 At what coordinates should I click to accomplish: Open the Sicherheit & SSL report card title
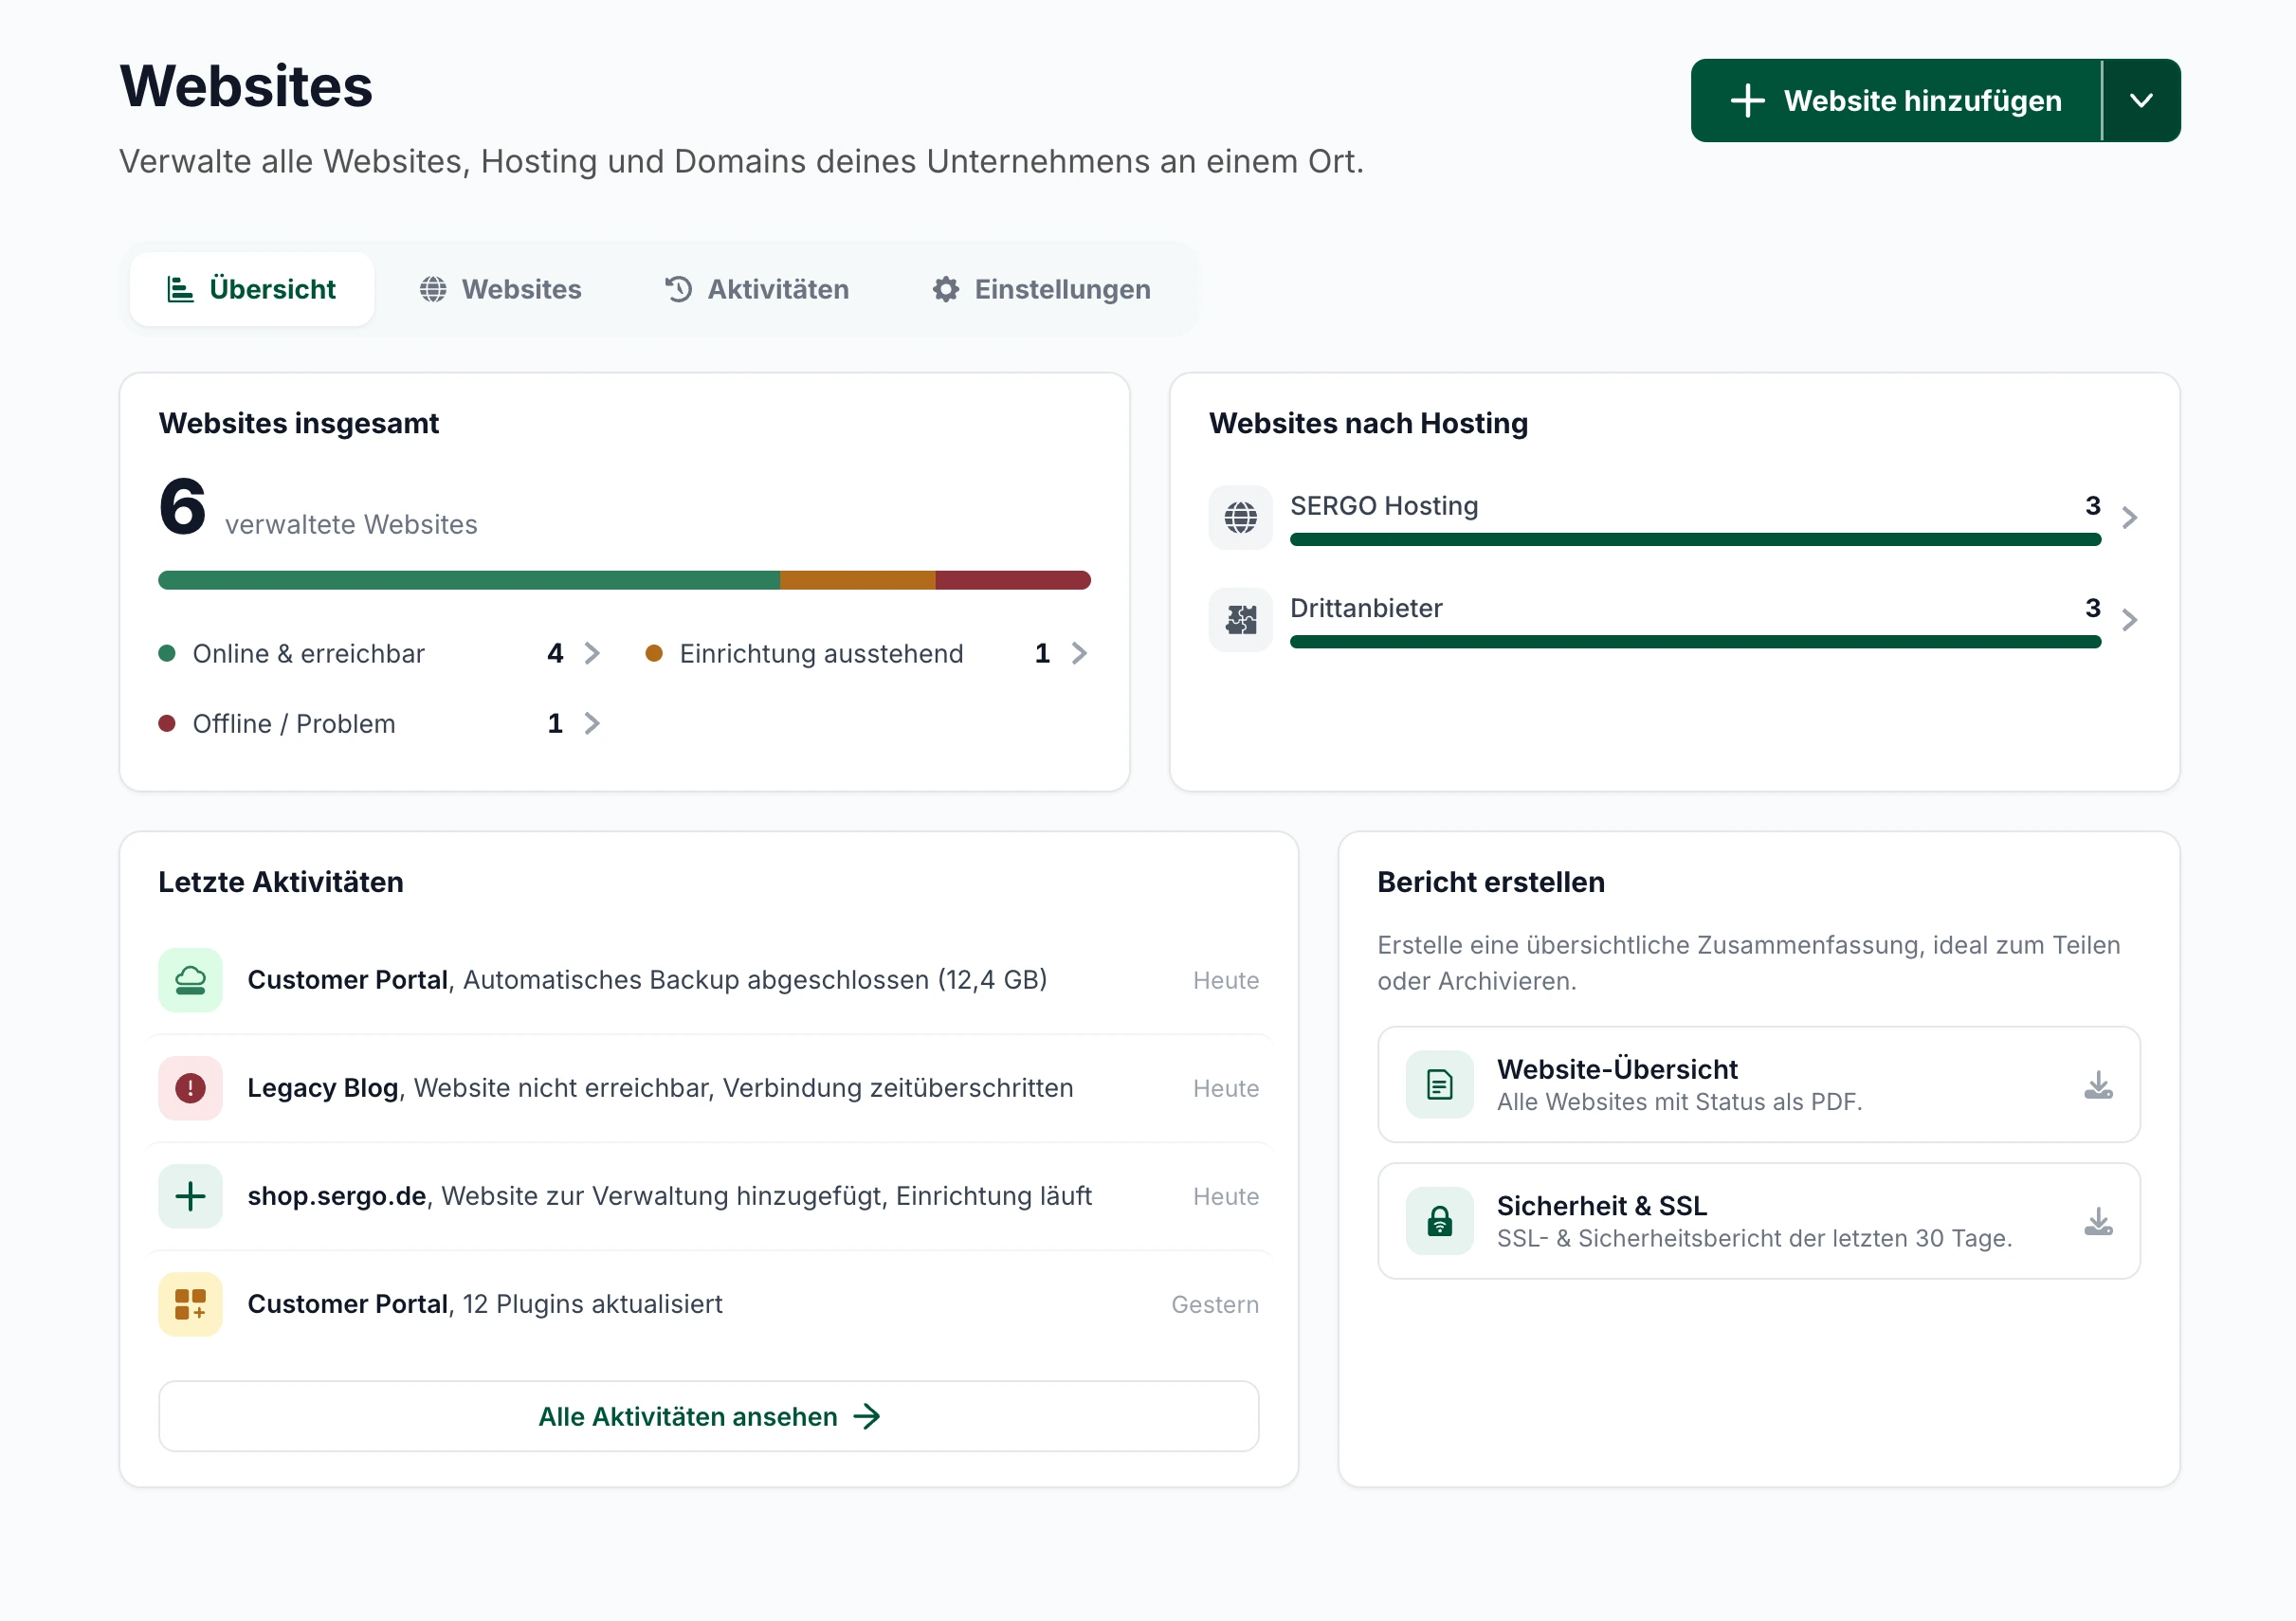(x=1602, y=1206)
